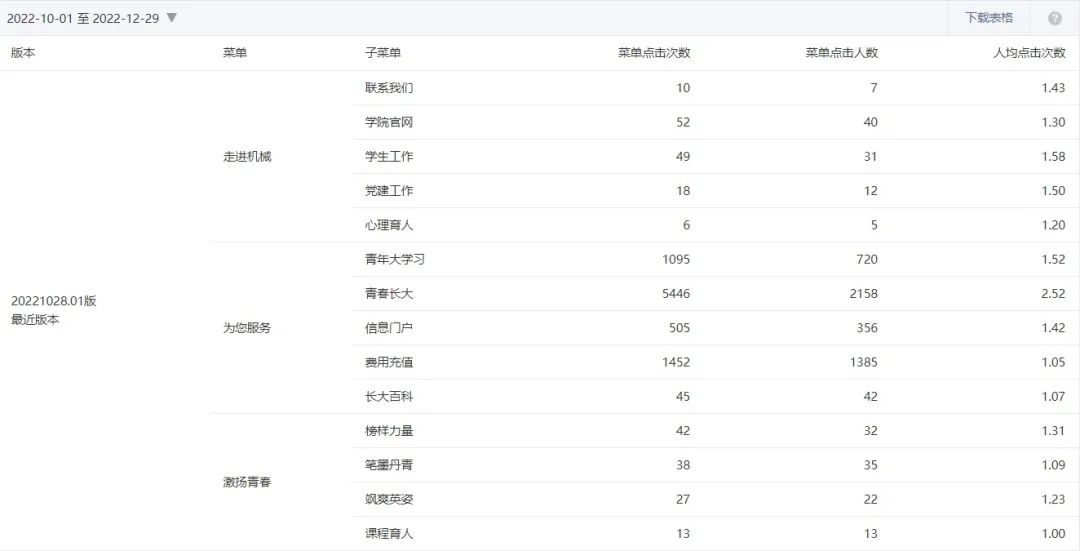Viewport: 1080px width, 551px height.
Task: Click the 榜样力量 submenu row
Action: point(389,431)
